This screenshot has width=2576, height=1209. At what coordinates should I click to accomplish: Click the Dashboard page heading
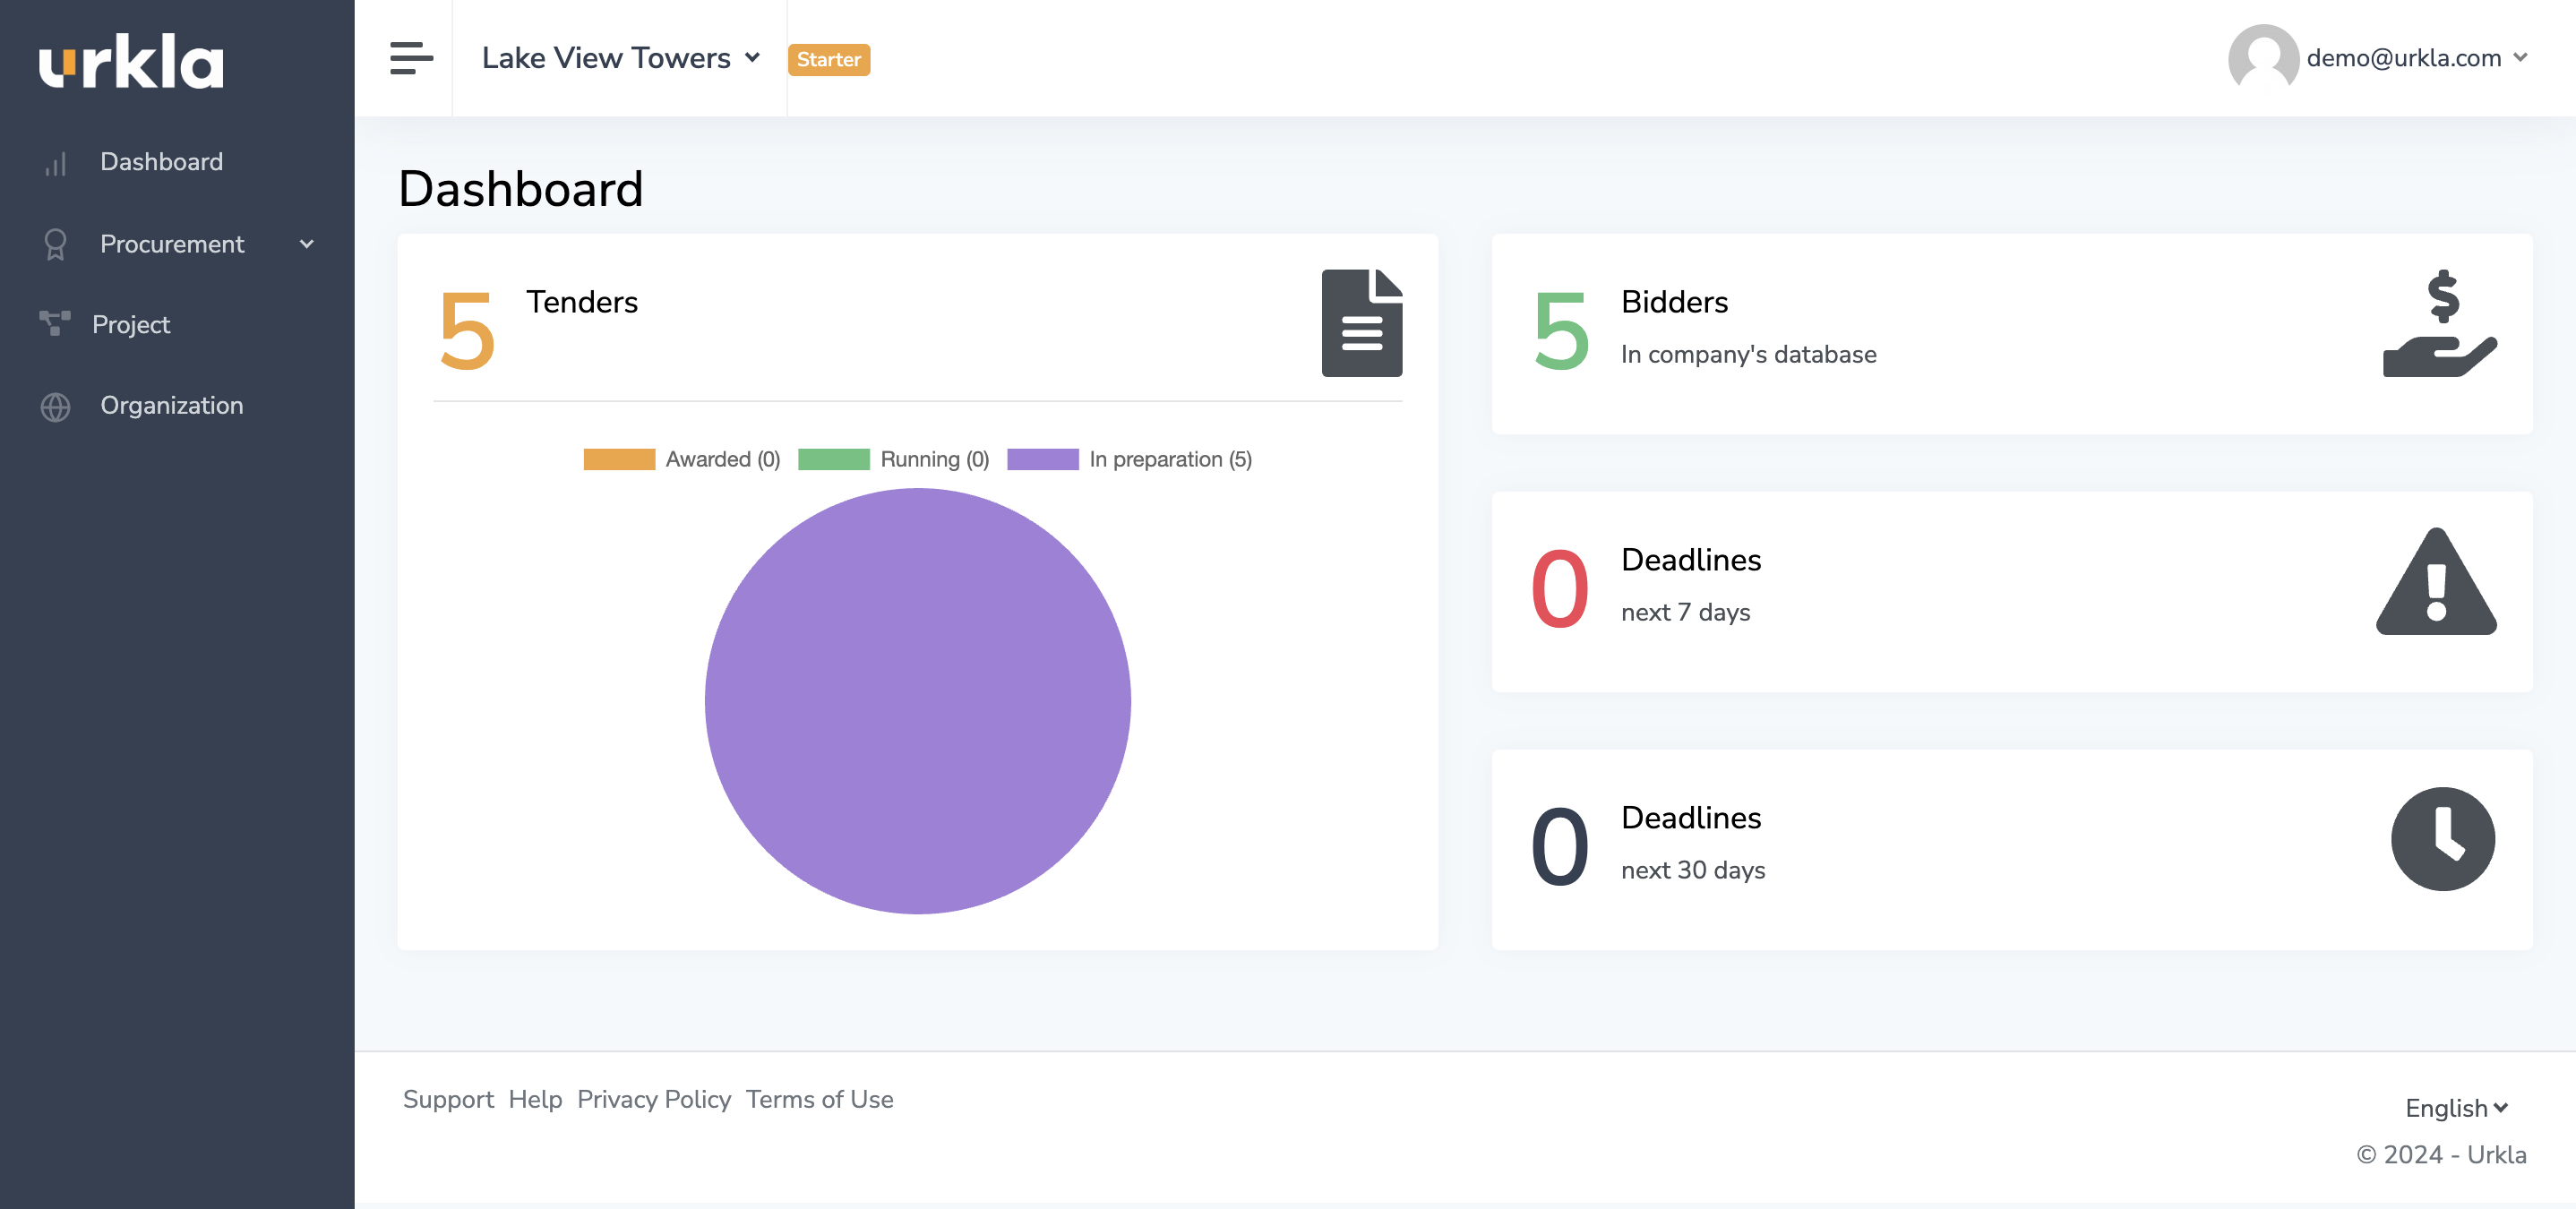click(x=521, y=189)
